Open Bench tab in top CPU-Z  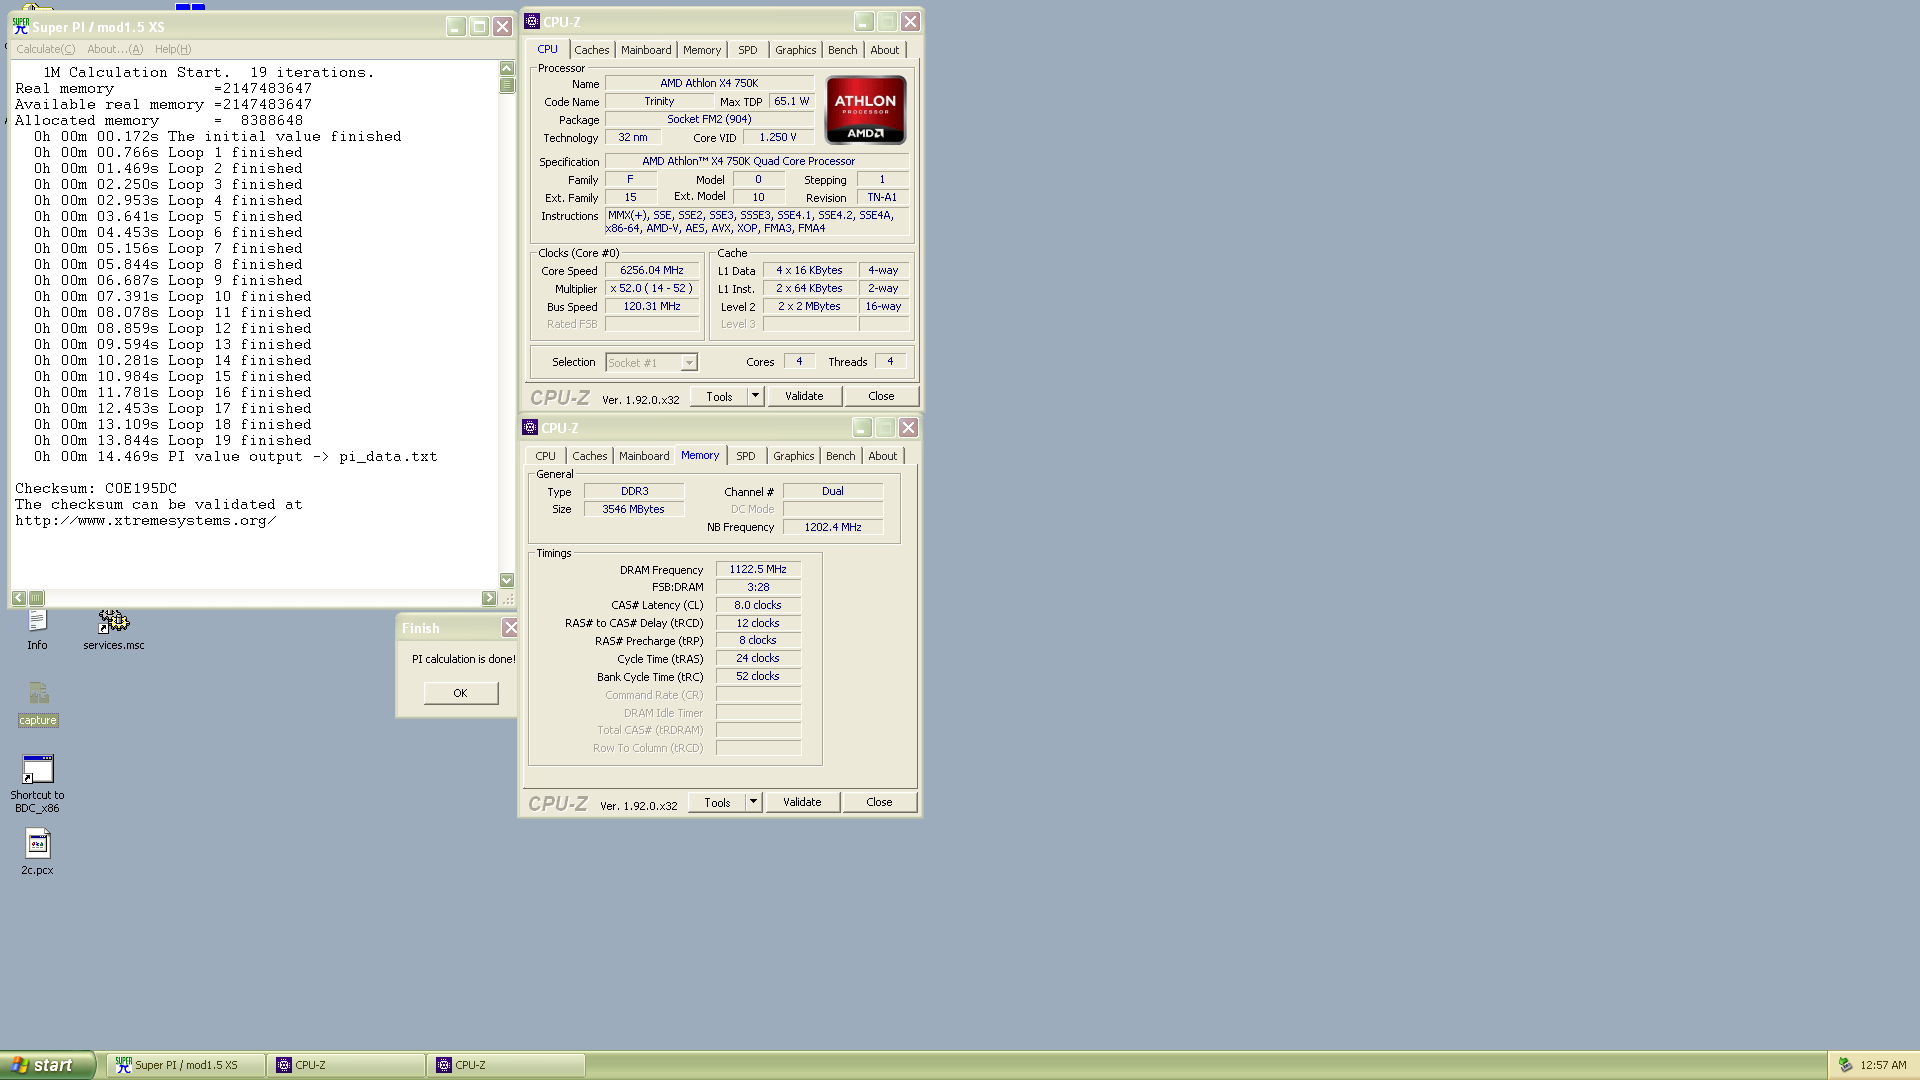coord(842,50)
